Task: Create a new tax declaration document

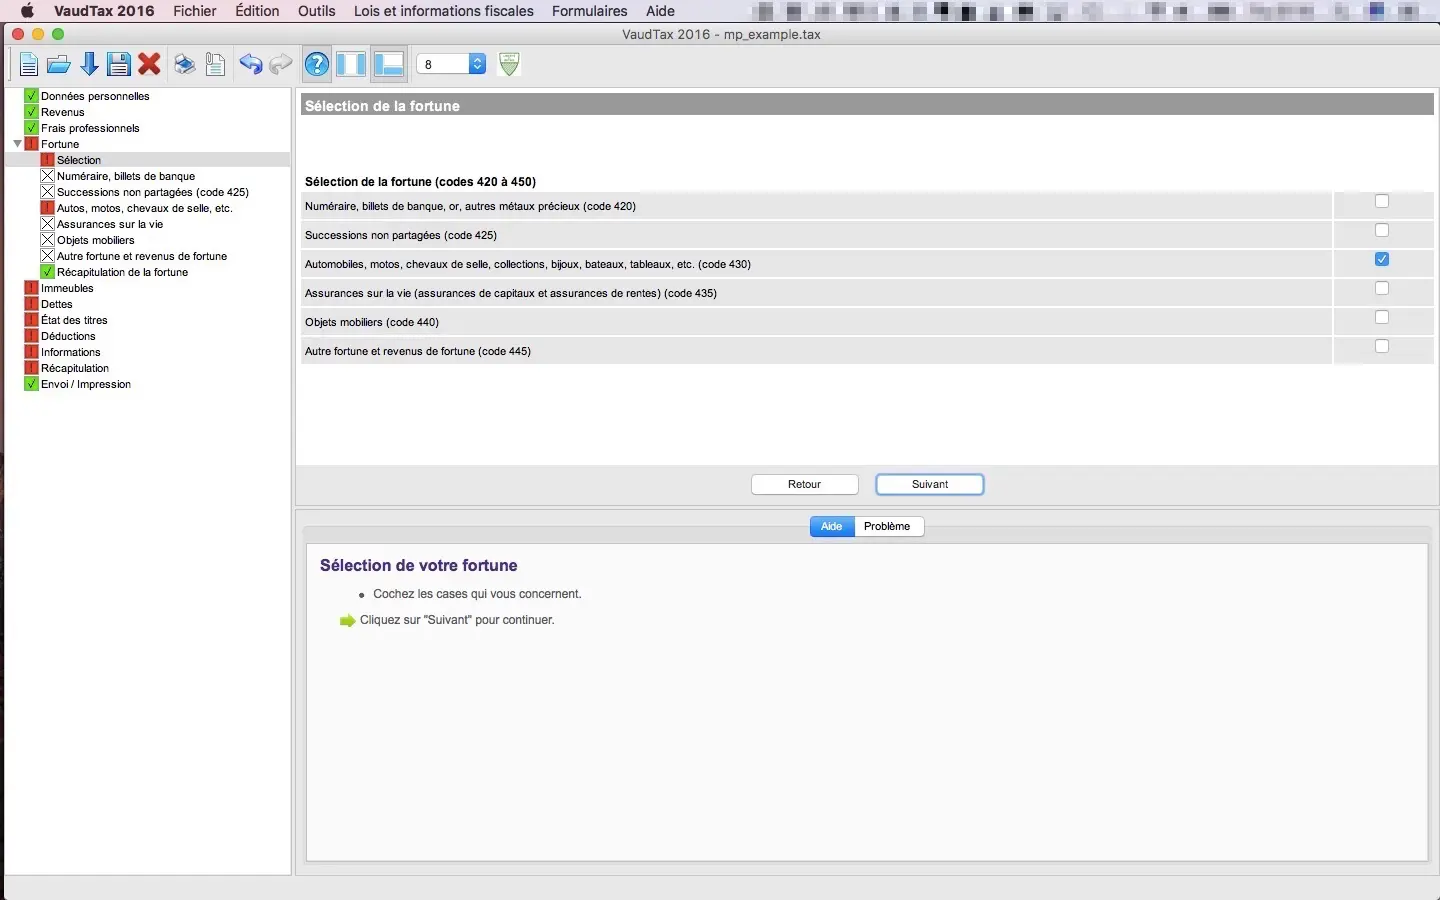Action: [29, 65]
